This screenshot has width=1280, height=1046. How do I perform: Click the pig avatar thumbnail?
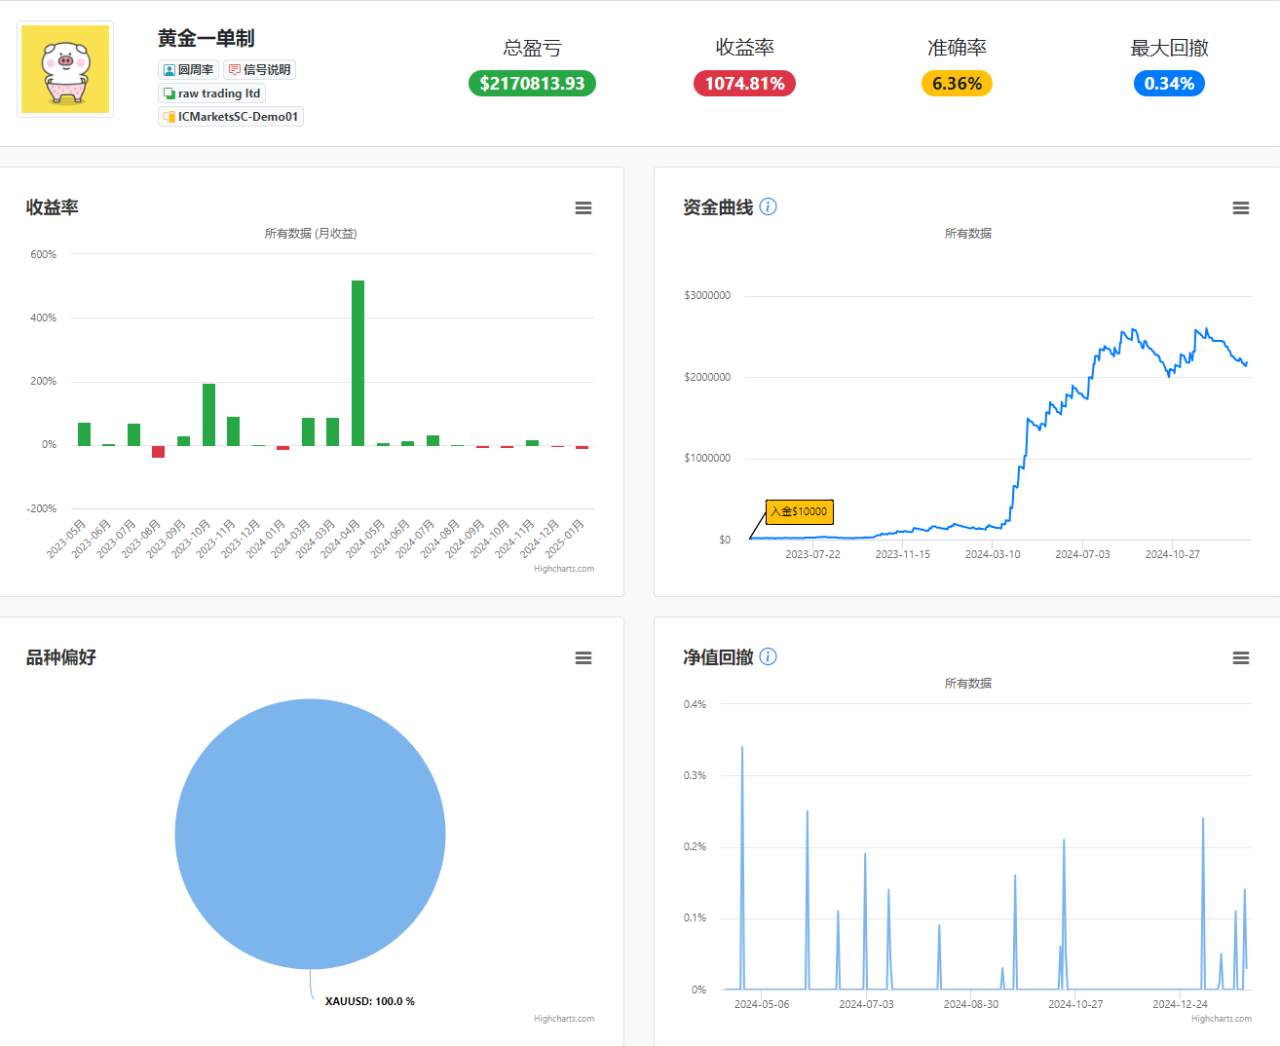65,69
